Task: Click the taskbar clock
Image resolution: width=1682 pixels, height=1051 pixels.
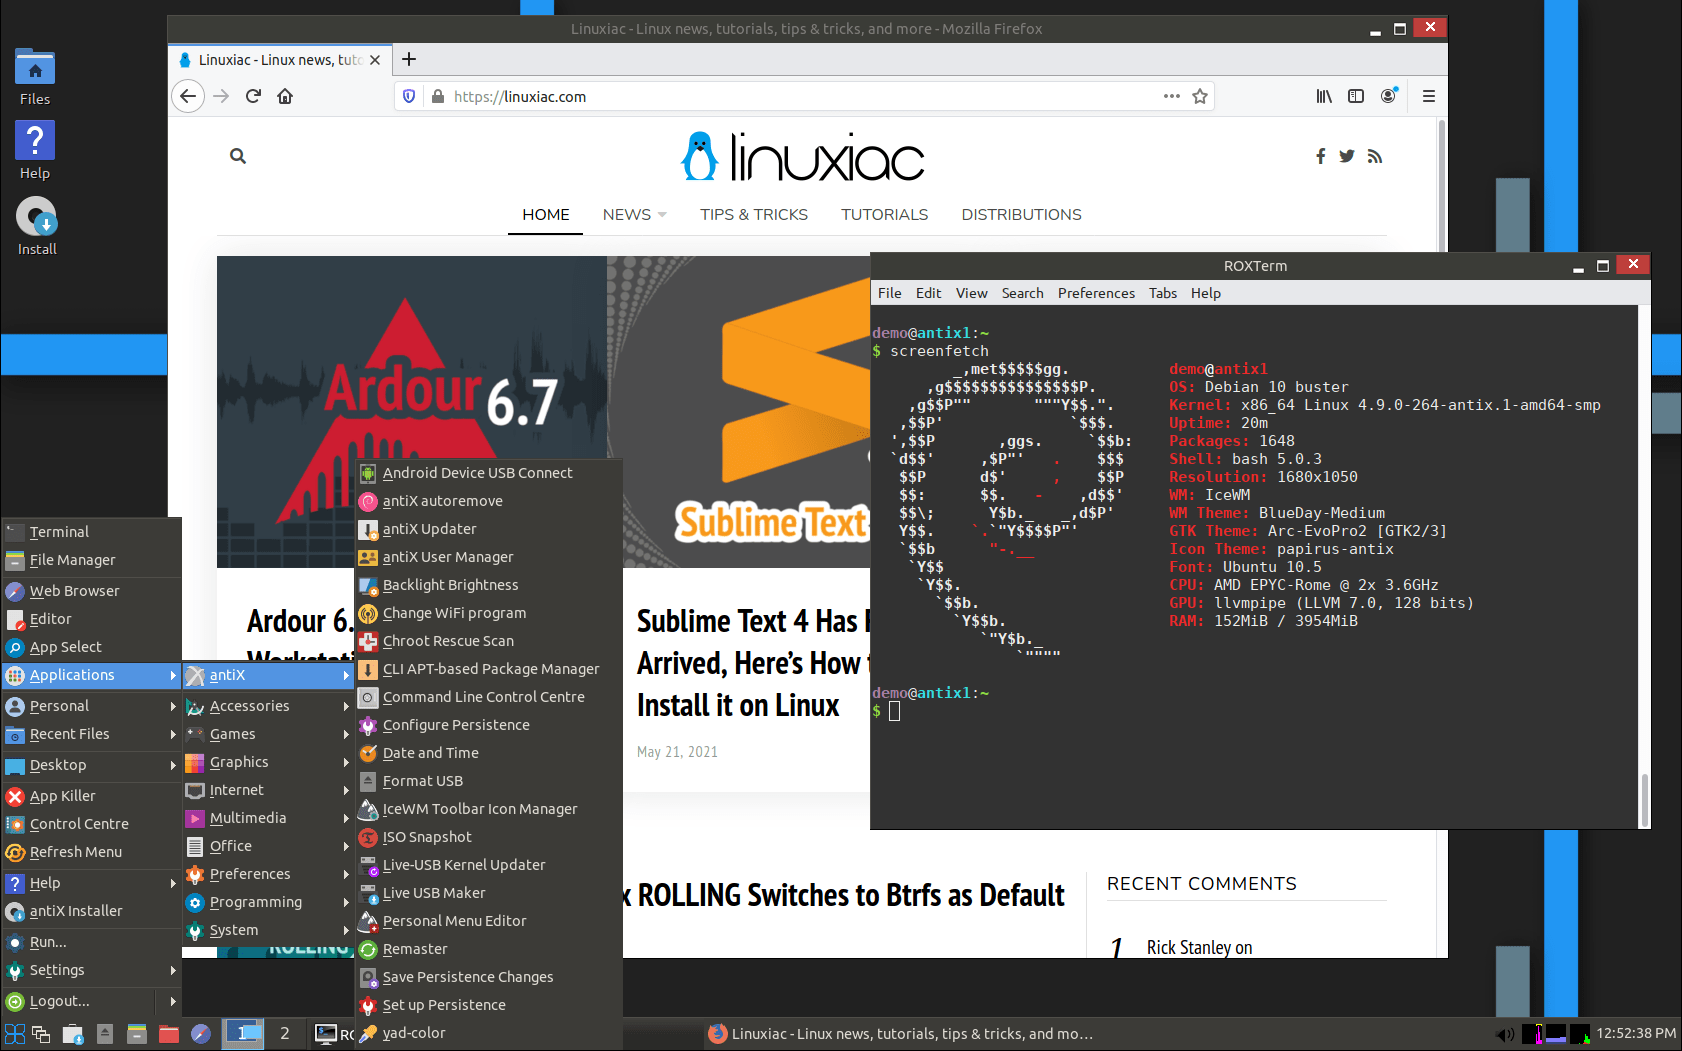Action: (1636, 1033)
